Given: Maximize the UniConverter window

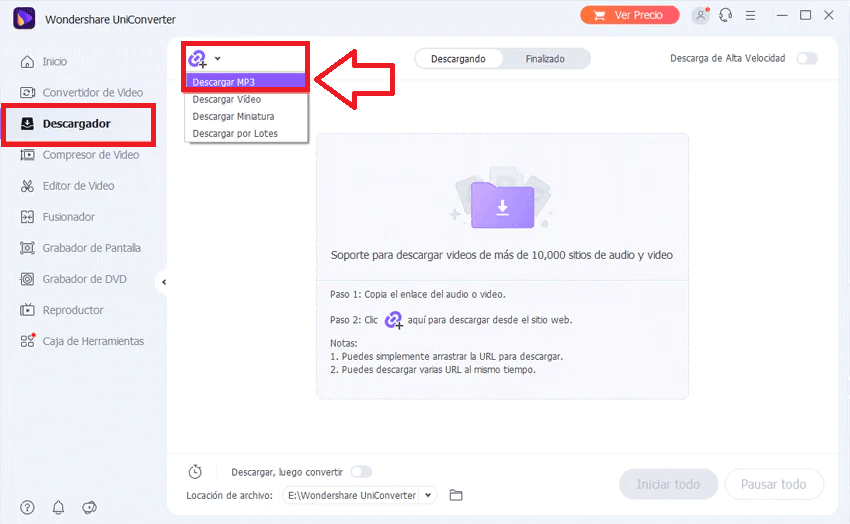Looking at the screenshot, I should (x=806, y=15).
